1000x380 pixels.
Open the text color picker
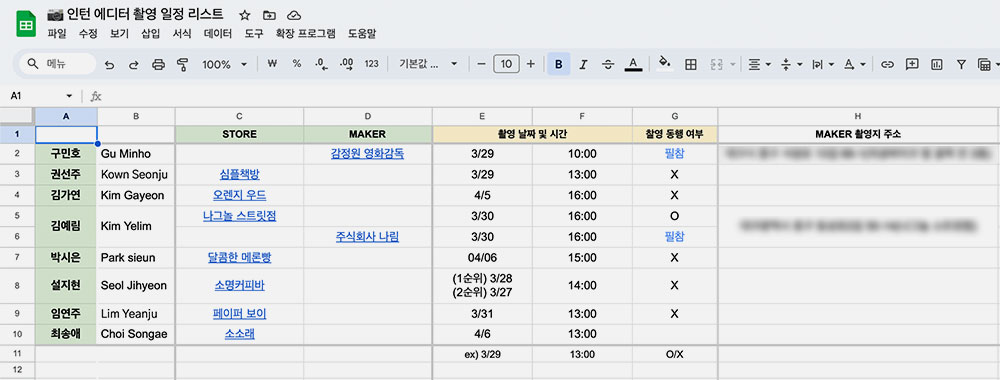click(x=633, y=64)
